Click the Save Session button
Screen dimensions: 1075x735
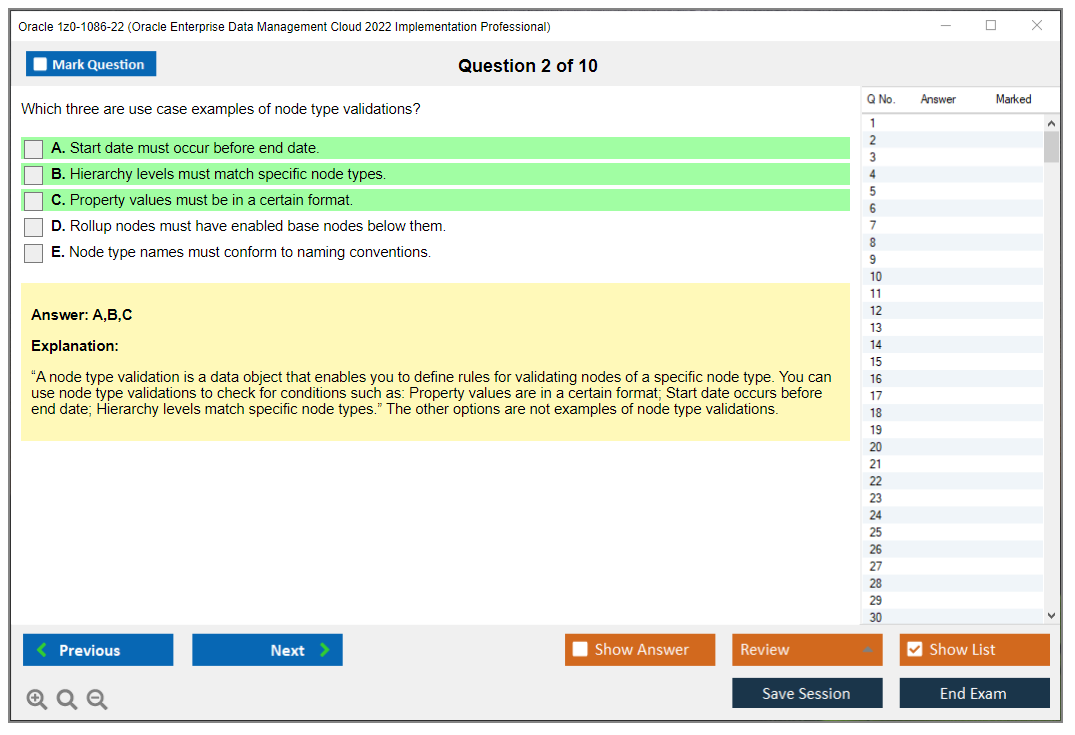coord(807,693)
